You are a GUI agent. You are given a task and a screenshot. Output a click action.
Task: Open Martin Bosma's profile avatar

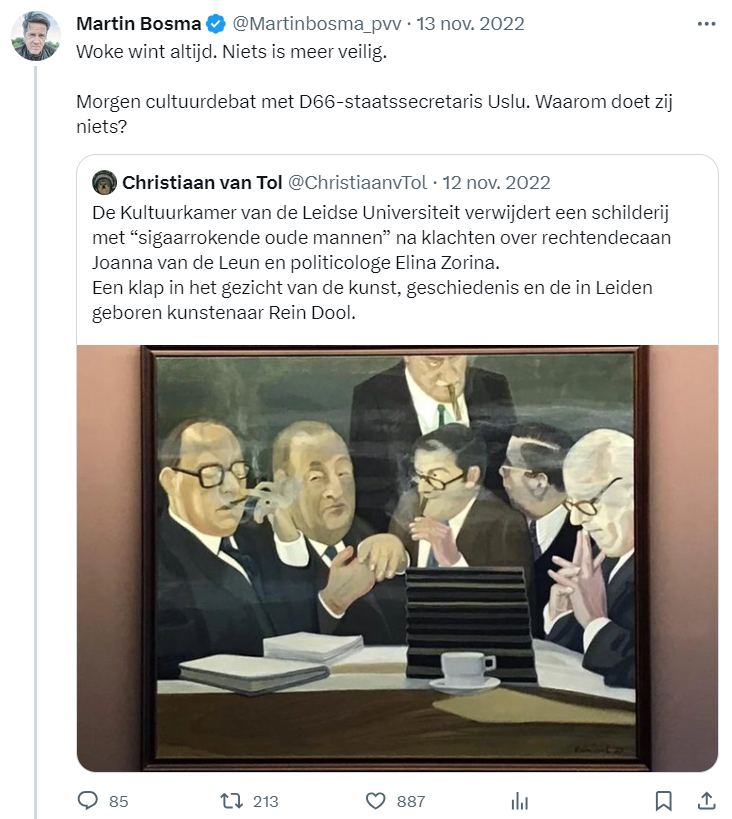(x=36, y=36)
